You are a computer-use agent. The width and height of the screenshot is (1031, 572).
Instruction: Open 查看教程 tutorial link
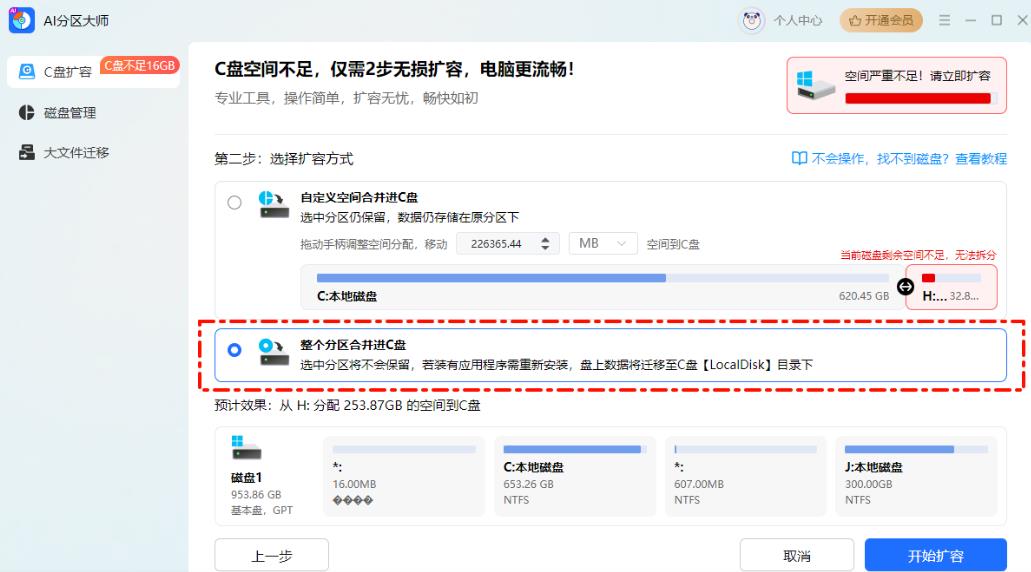[980, 158]
